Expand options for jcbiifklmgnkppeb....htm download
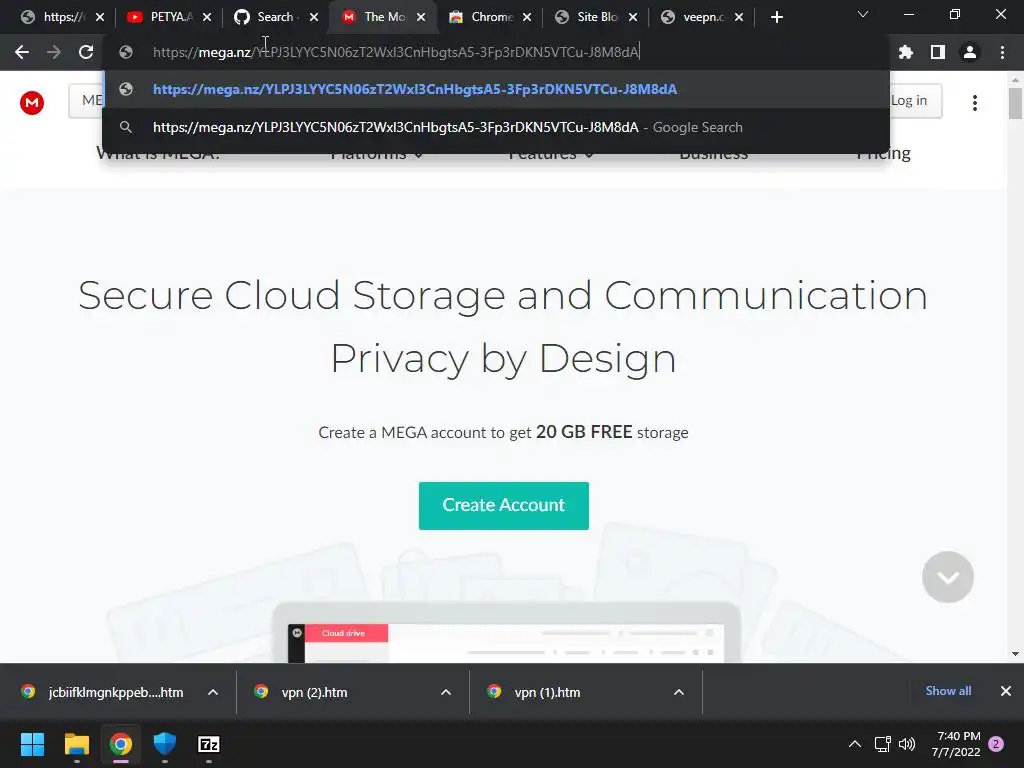 pos(213,692)
